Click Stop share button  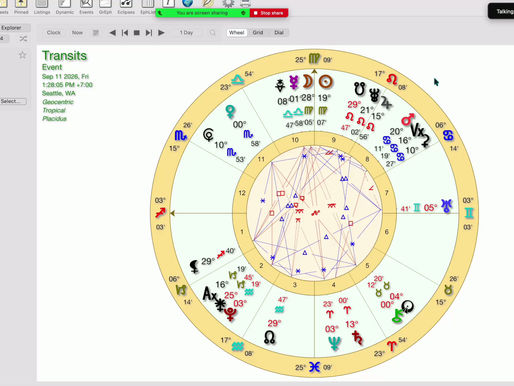coord(269,13)
